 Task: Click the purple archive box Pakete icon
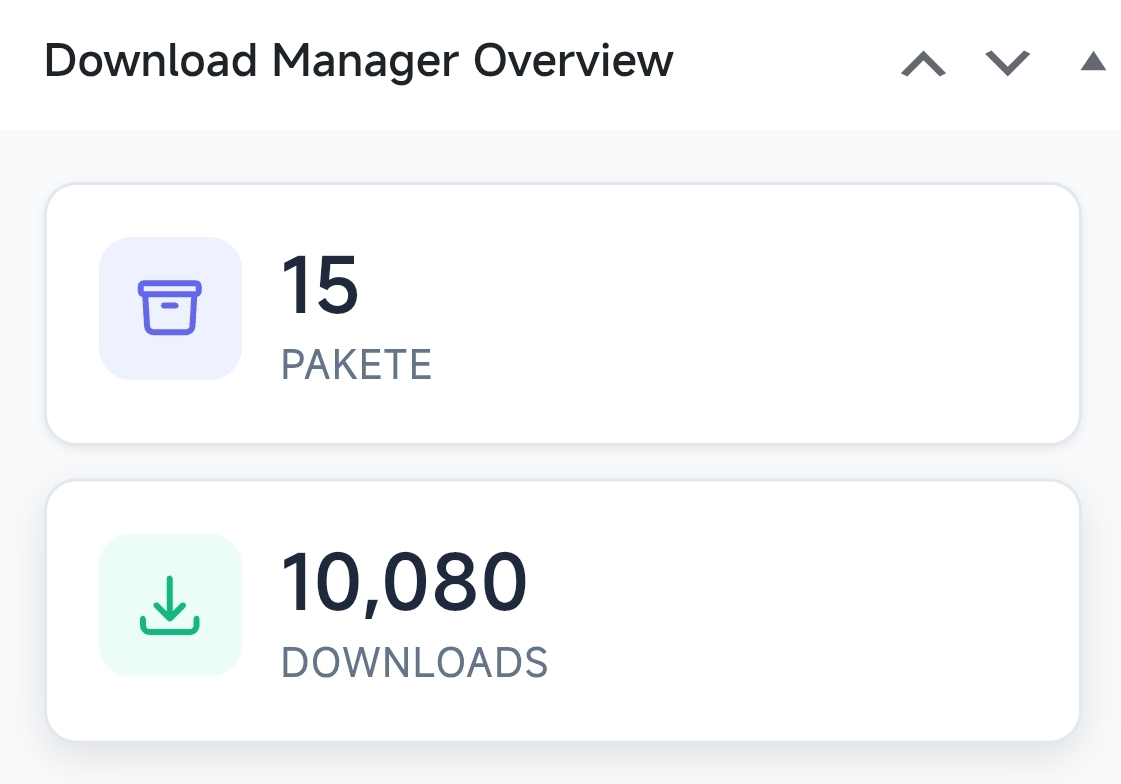(x=169, y=307)
